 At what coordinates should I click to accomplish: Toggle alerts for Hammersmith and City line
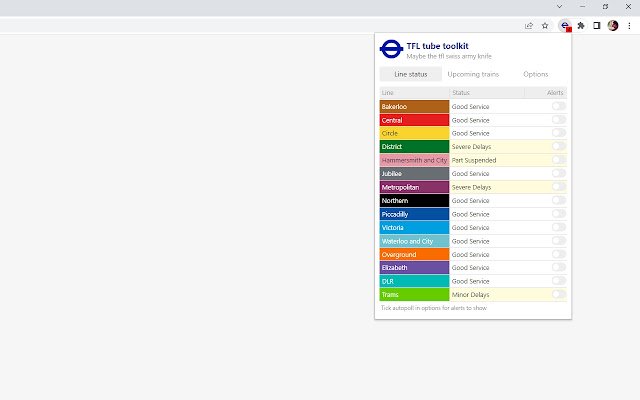point(559,160)
